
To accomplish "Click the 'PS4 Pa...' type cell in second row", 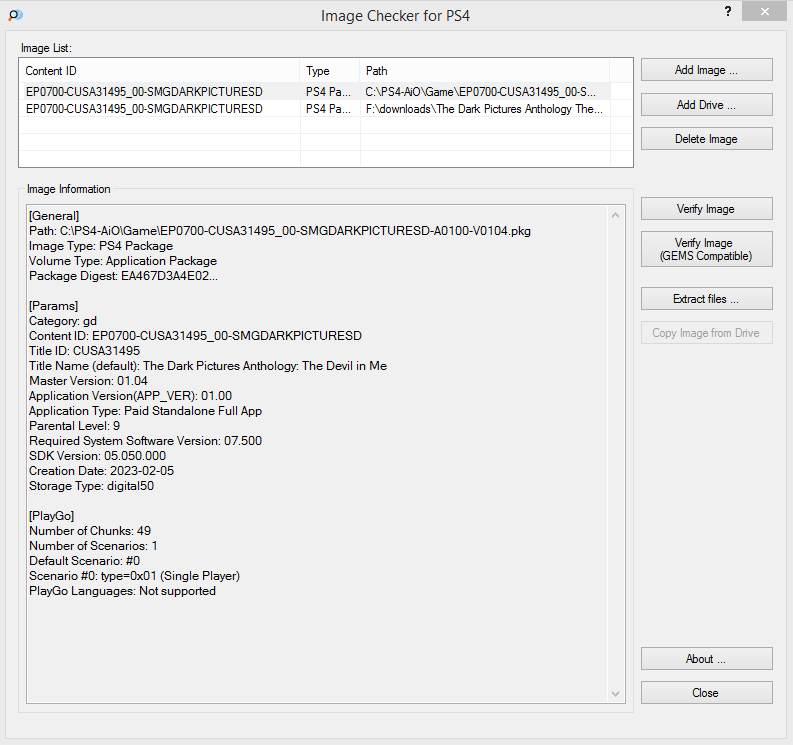I will [x=330, y=109].
